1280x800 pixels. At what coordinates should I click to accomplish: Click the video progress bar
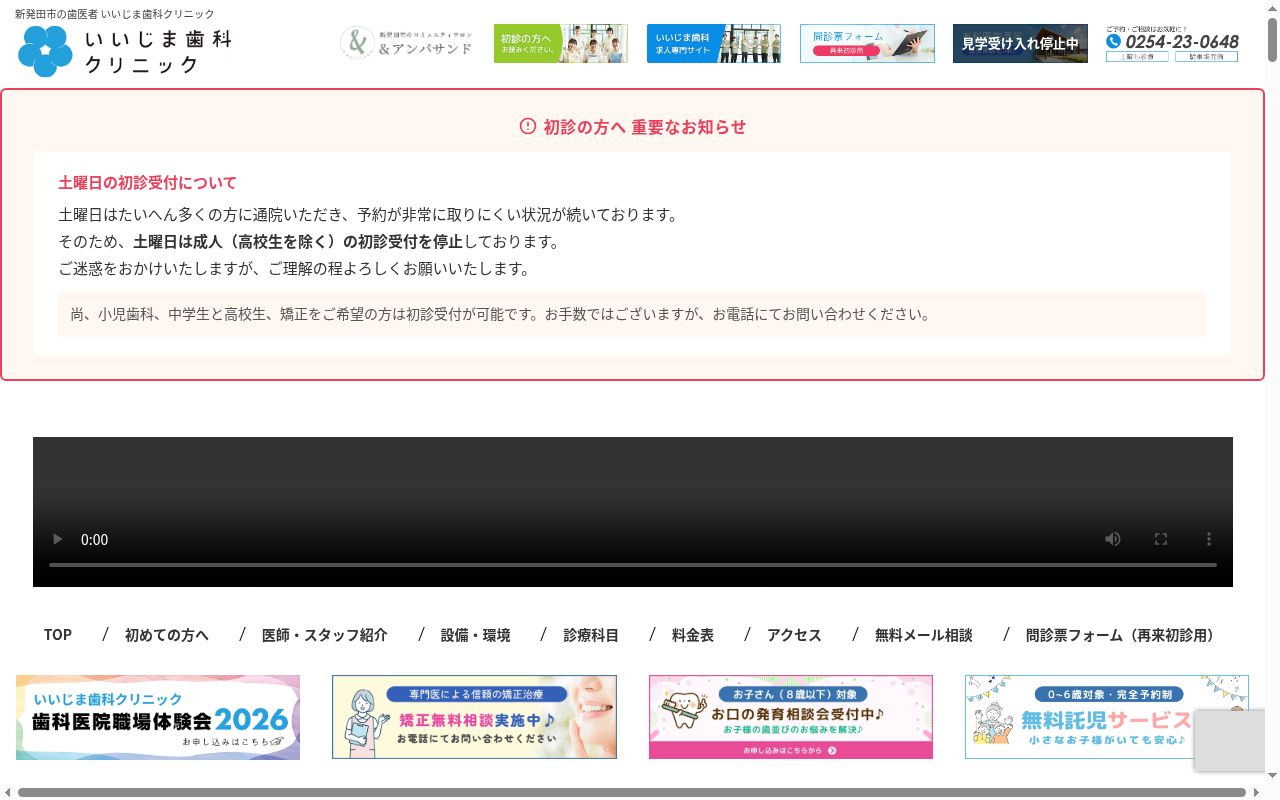(633, 565)
